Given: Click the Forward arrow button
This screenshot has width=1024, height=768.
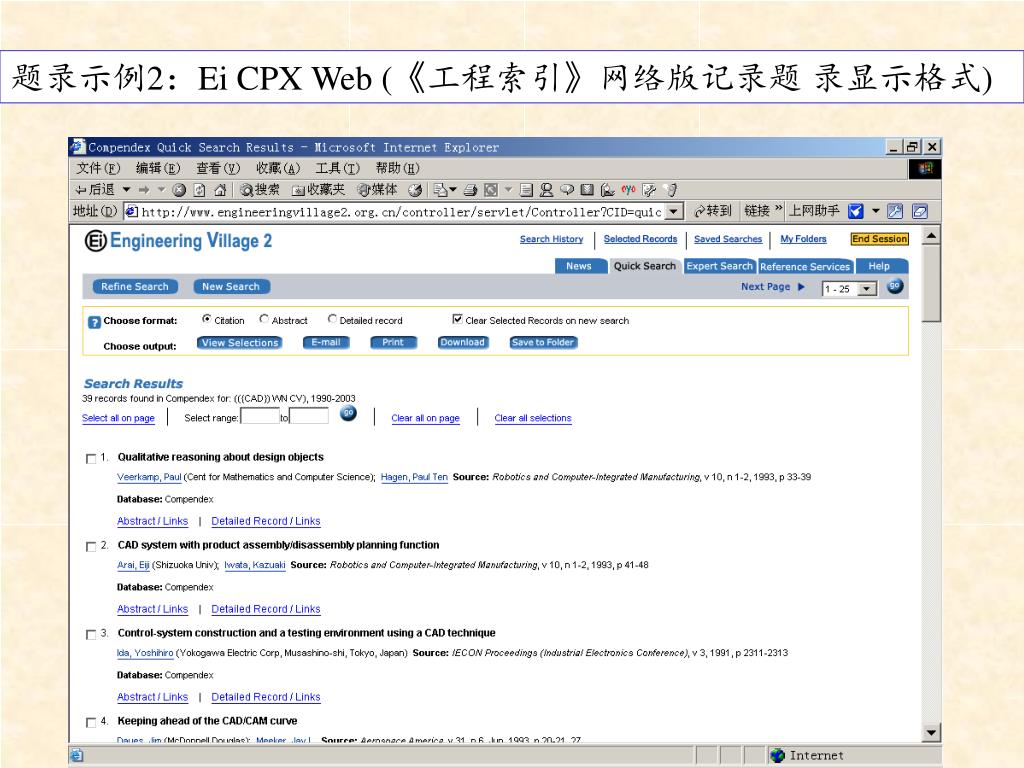Looking at the screenshot, I should [145, 190].
